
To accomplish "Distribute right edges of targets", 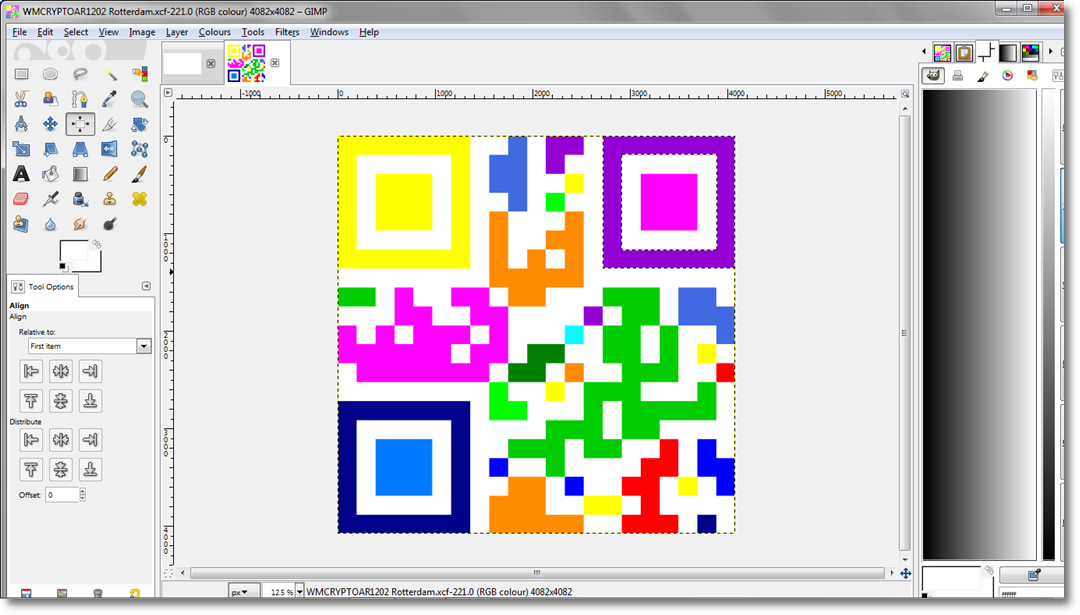I will 90,439.
